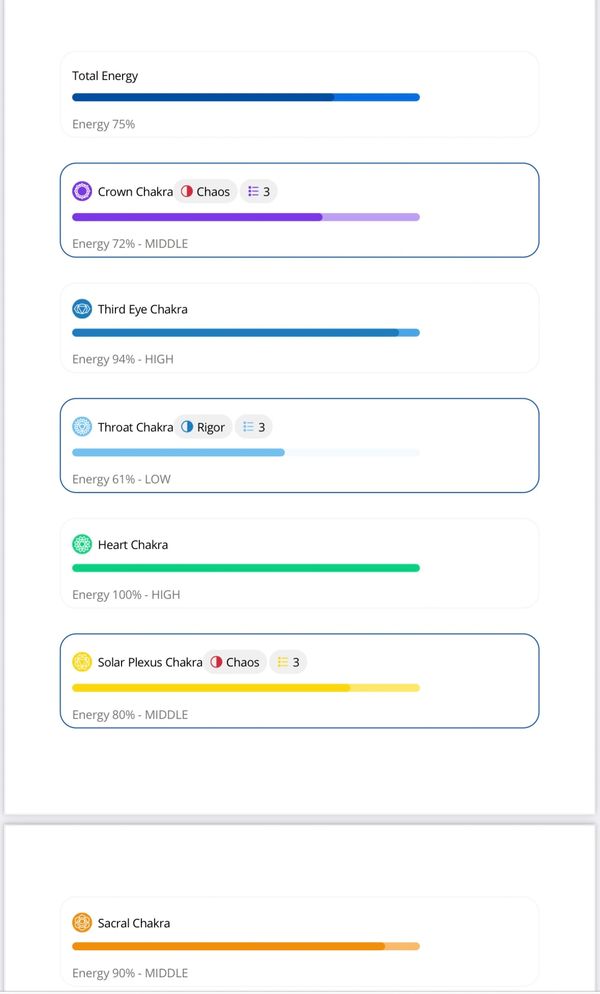Click the Energy 94% - HIGH label

coord(123,359)
